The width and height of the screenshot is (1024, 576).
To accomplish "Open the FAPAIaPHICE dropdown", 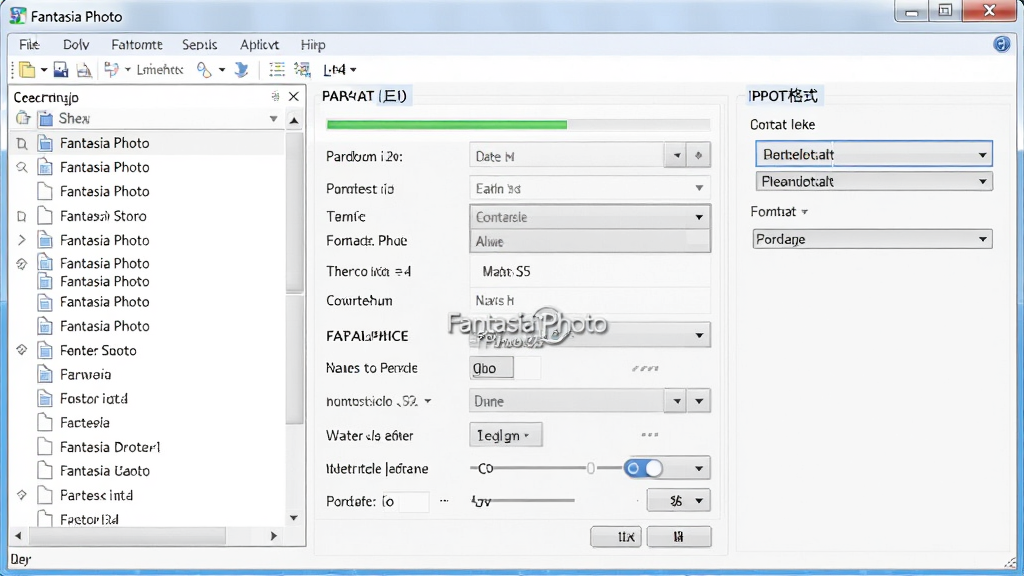I will coord(699,336).
